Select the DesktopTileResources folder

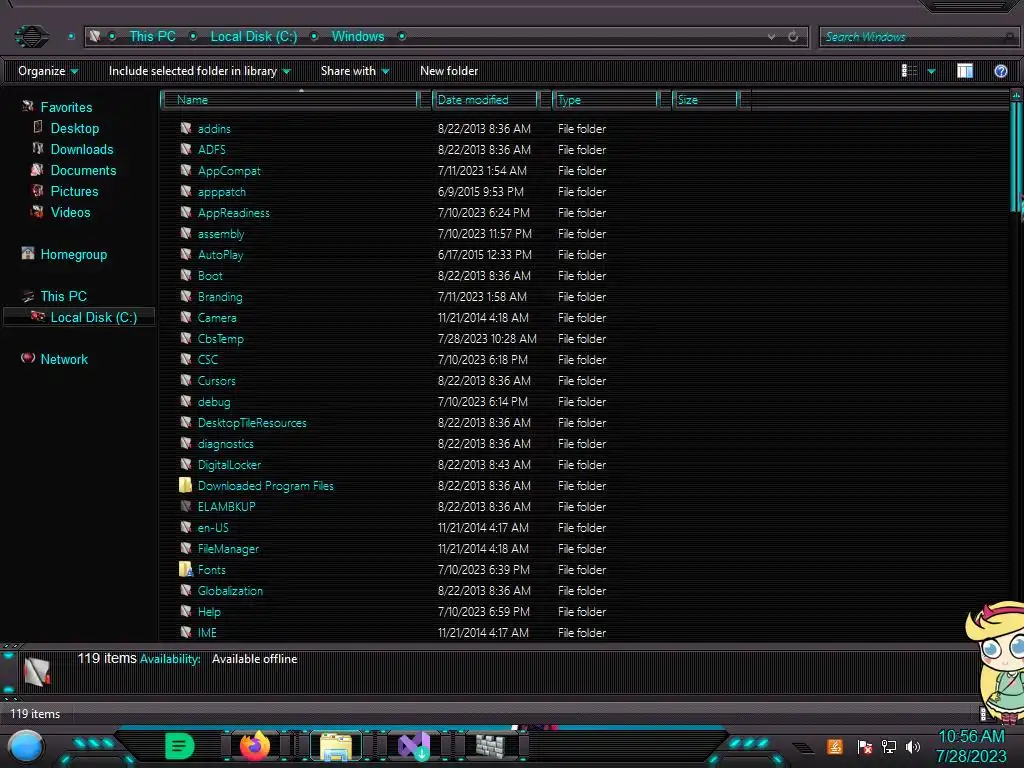click(251, 423)
